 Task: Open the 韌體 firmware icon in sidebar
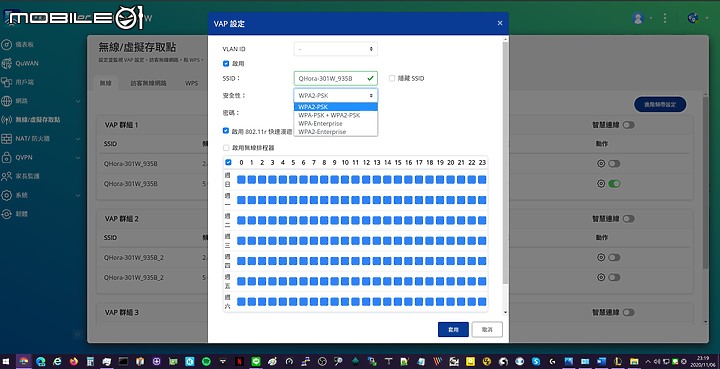coord(6,214)
